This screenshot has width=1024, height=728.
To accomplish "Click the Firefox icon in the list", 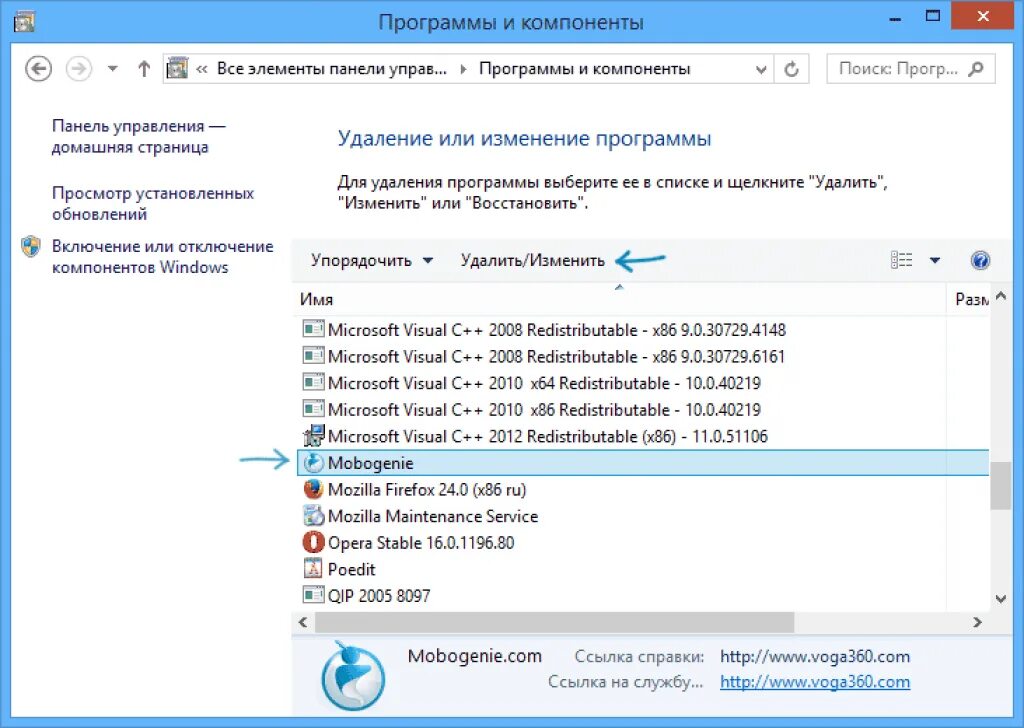I will tap(313, 489).
